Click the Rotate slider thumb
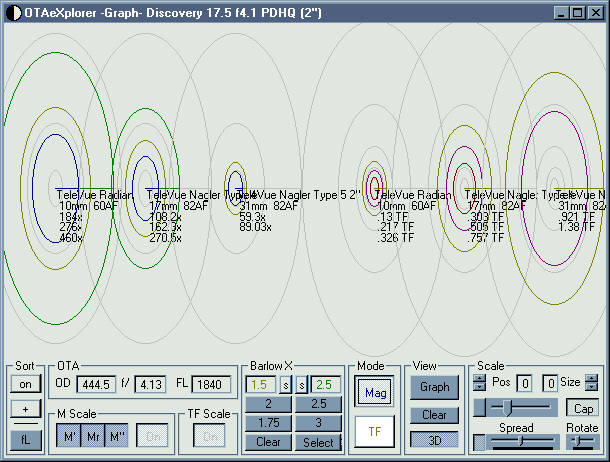610x462 pixels. pos(578,441)
